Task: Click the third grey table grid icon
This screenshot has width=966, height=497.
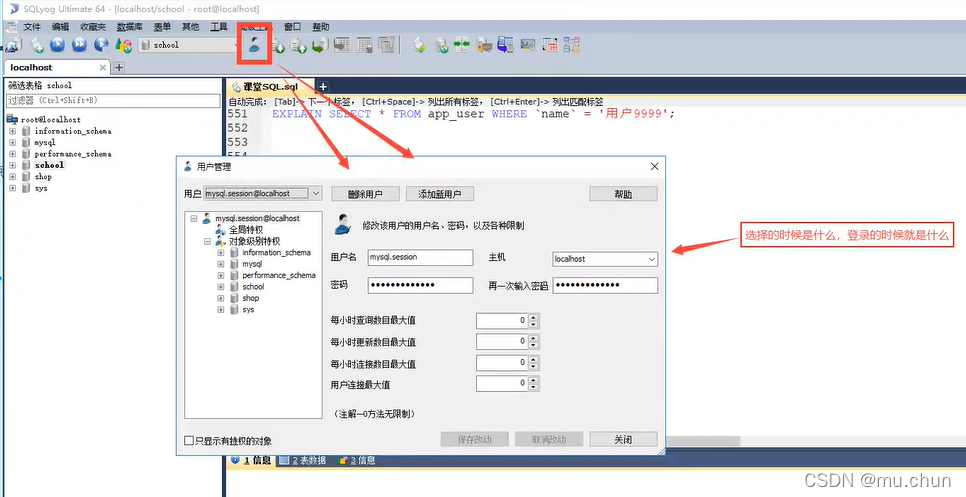Action: [386, 44]
